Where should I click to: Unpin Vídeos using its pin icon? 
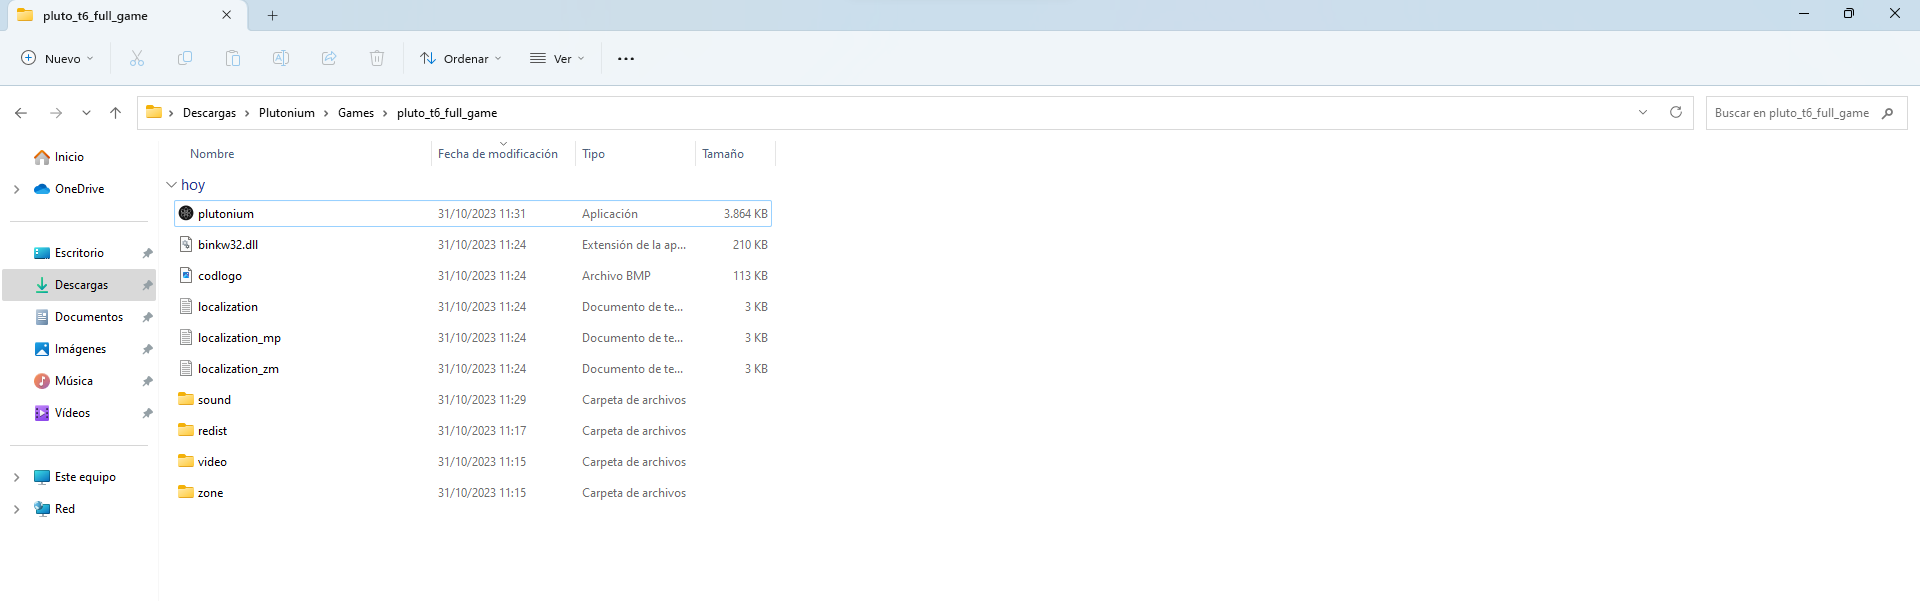(148, 413)
